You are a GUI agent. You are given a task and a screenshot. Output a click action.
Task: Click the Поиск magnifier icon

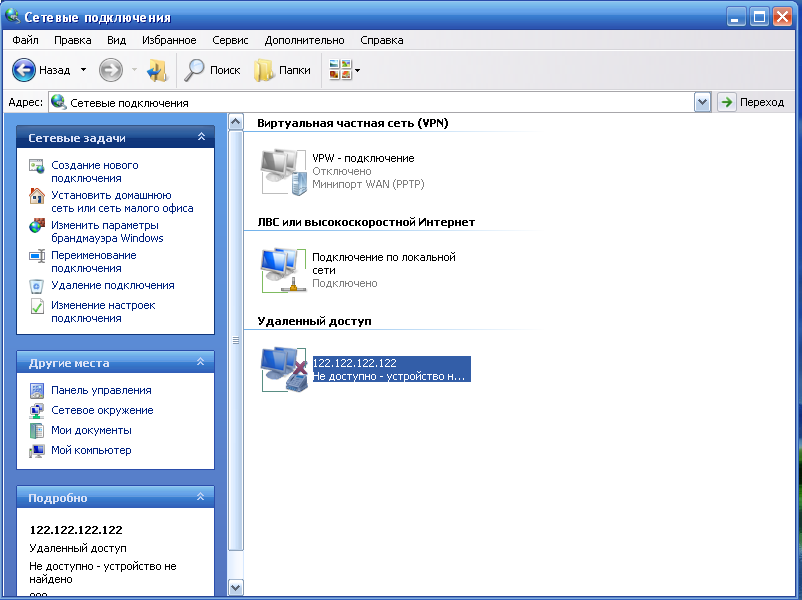click(x=194, y=70)
